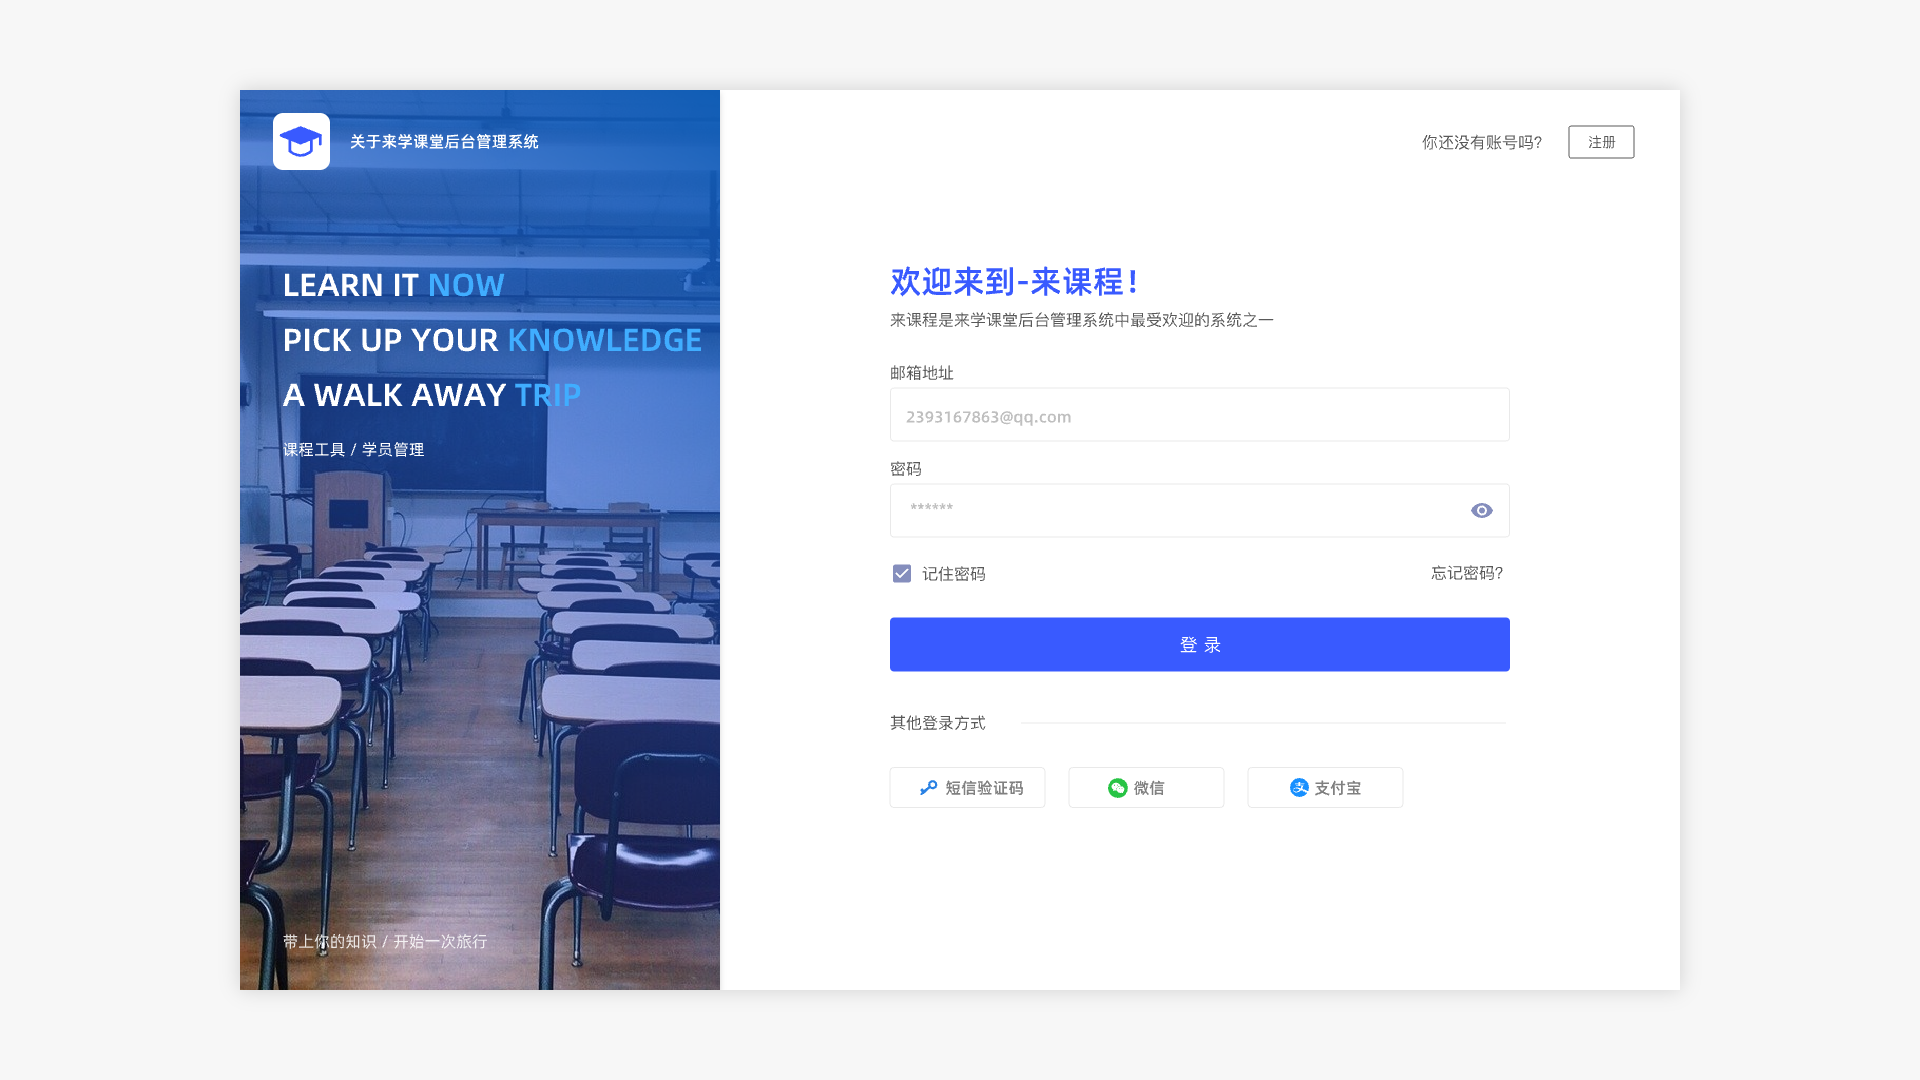Click the 课程工具 / 学员管理 caption
This screenshot has width=1920, height=1080.
click(353, 450)
